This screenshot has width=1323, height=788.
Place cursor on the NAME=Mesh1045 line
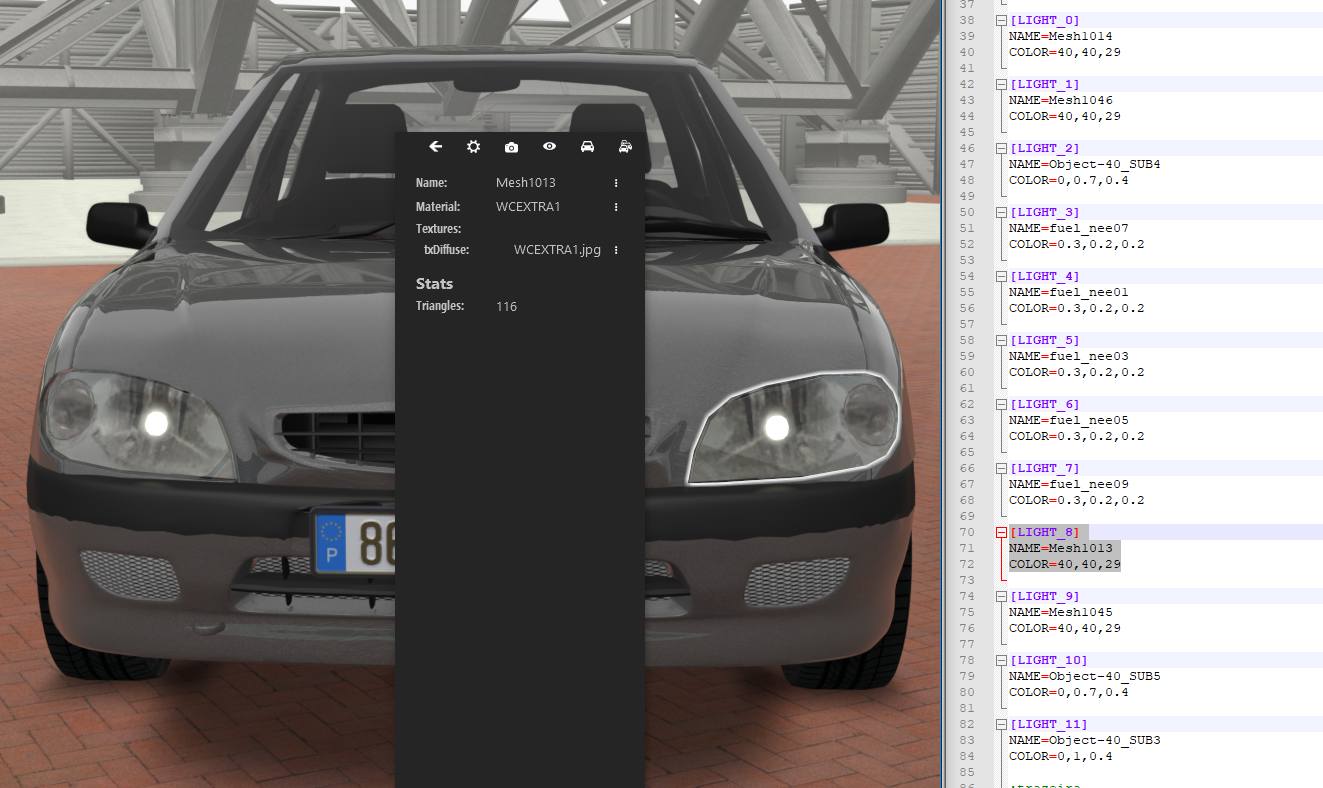click(x=1060, y=612)
